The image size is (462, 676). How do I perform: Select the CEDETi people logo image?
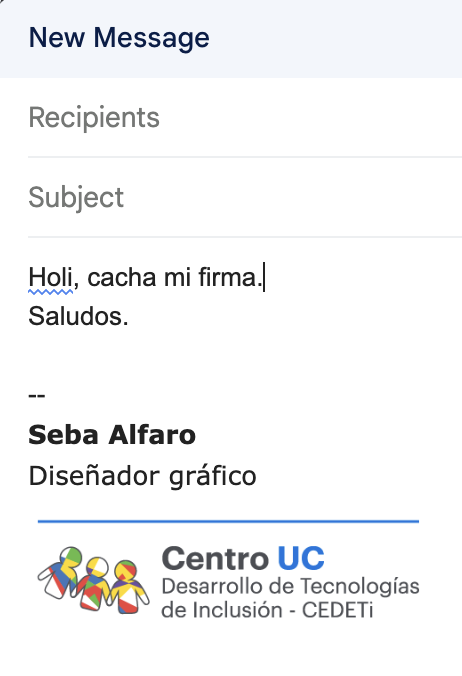point(94,580)
